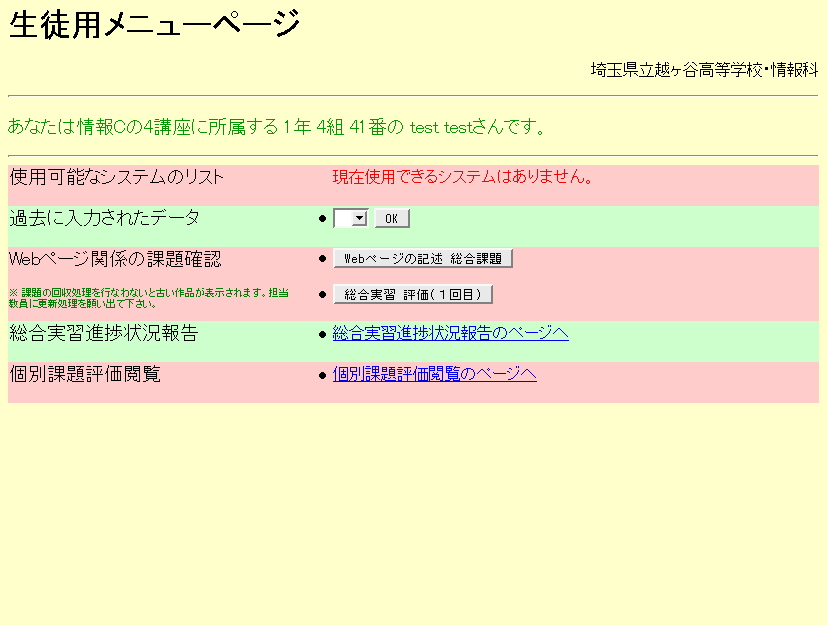Click the bullet before the Webページの記述 button
This screenshot has width=827, height=625.
(322, 259)
